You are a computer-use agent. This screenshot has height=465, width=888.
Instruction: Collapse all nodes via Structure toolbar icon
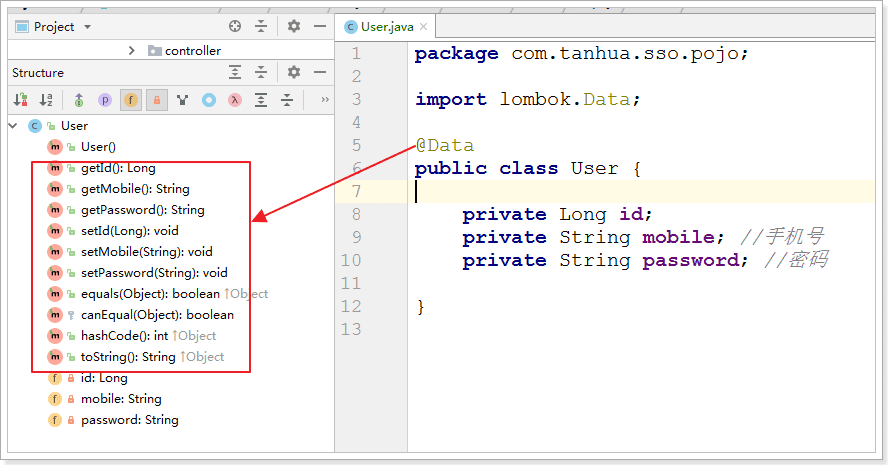coord(287,100)
